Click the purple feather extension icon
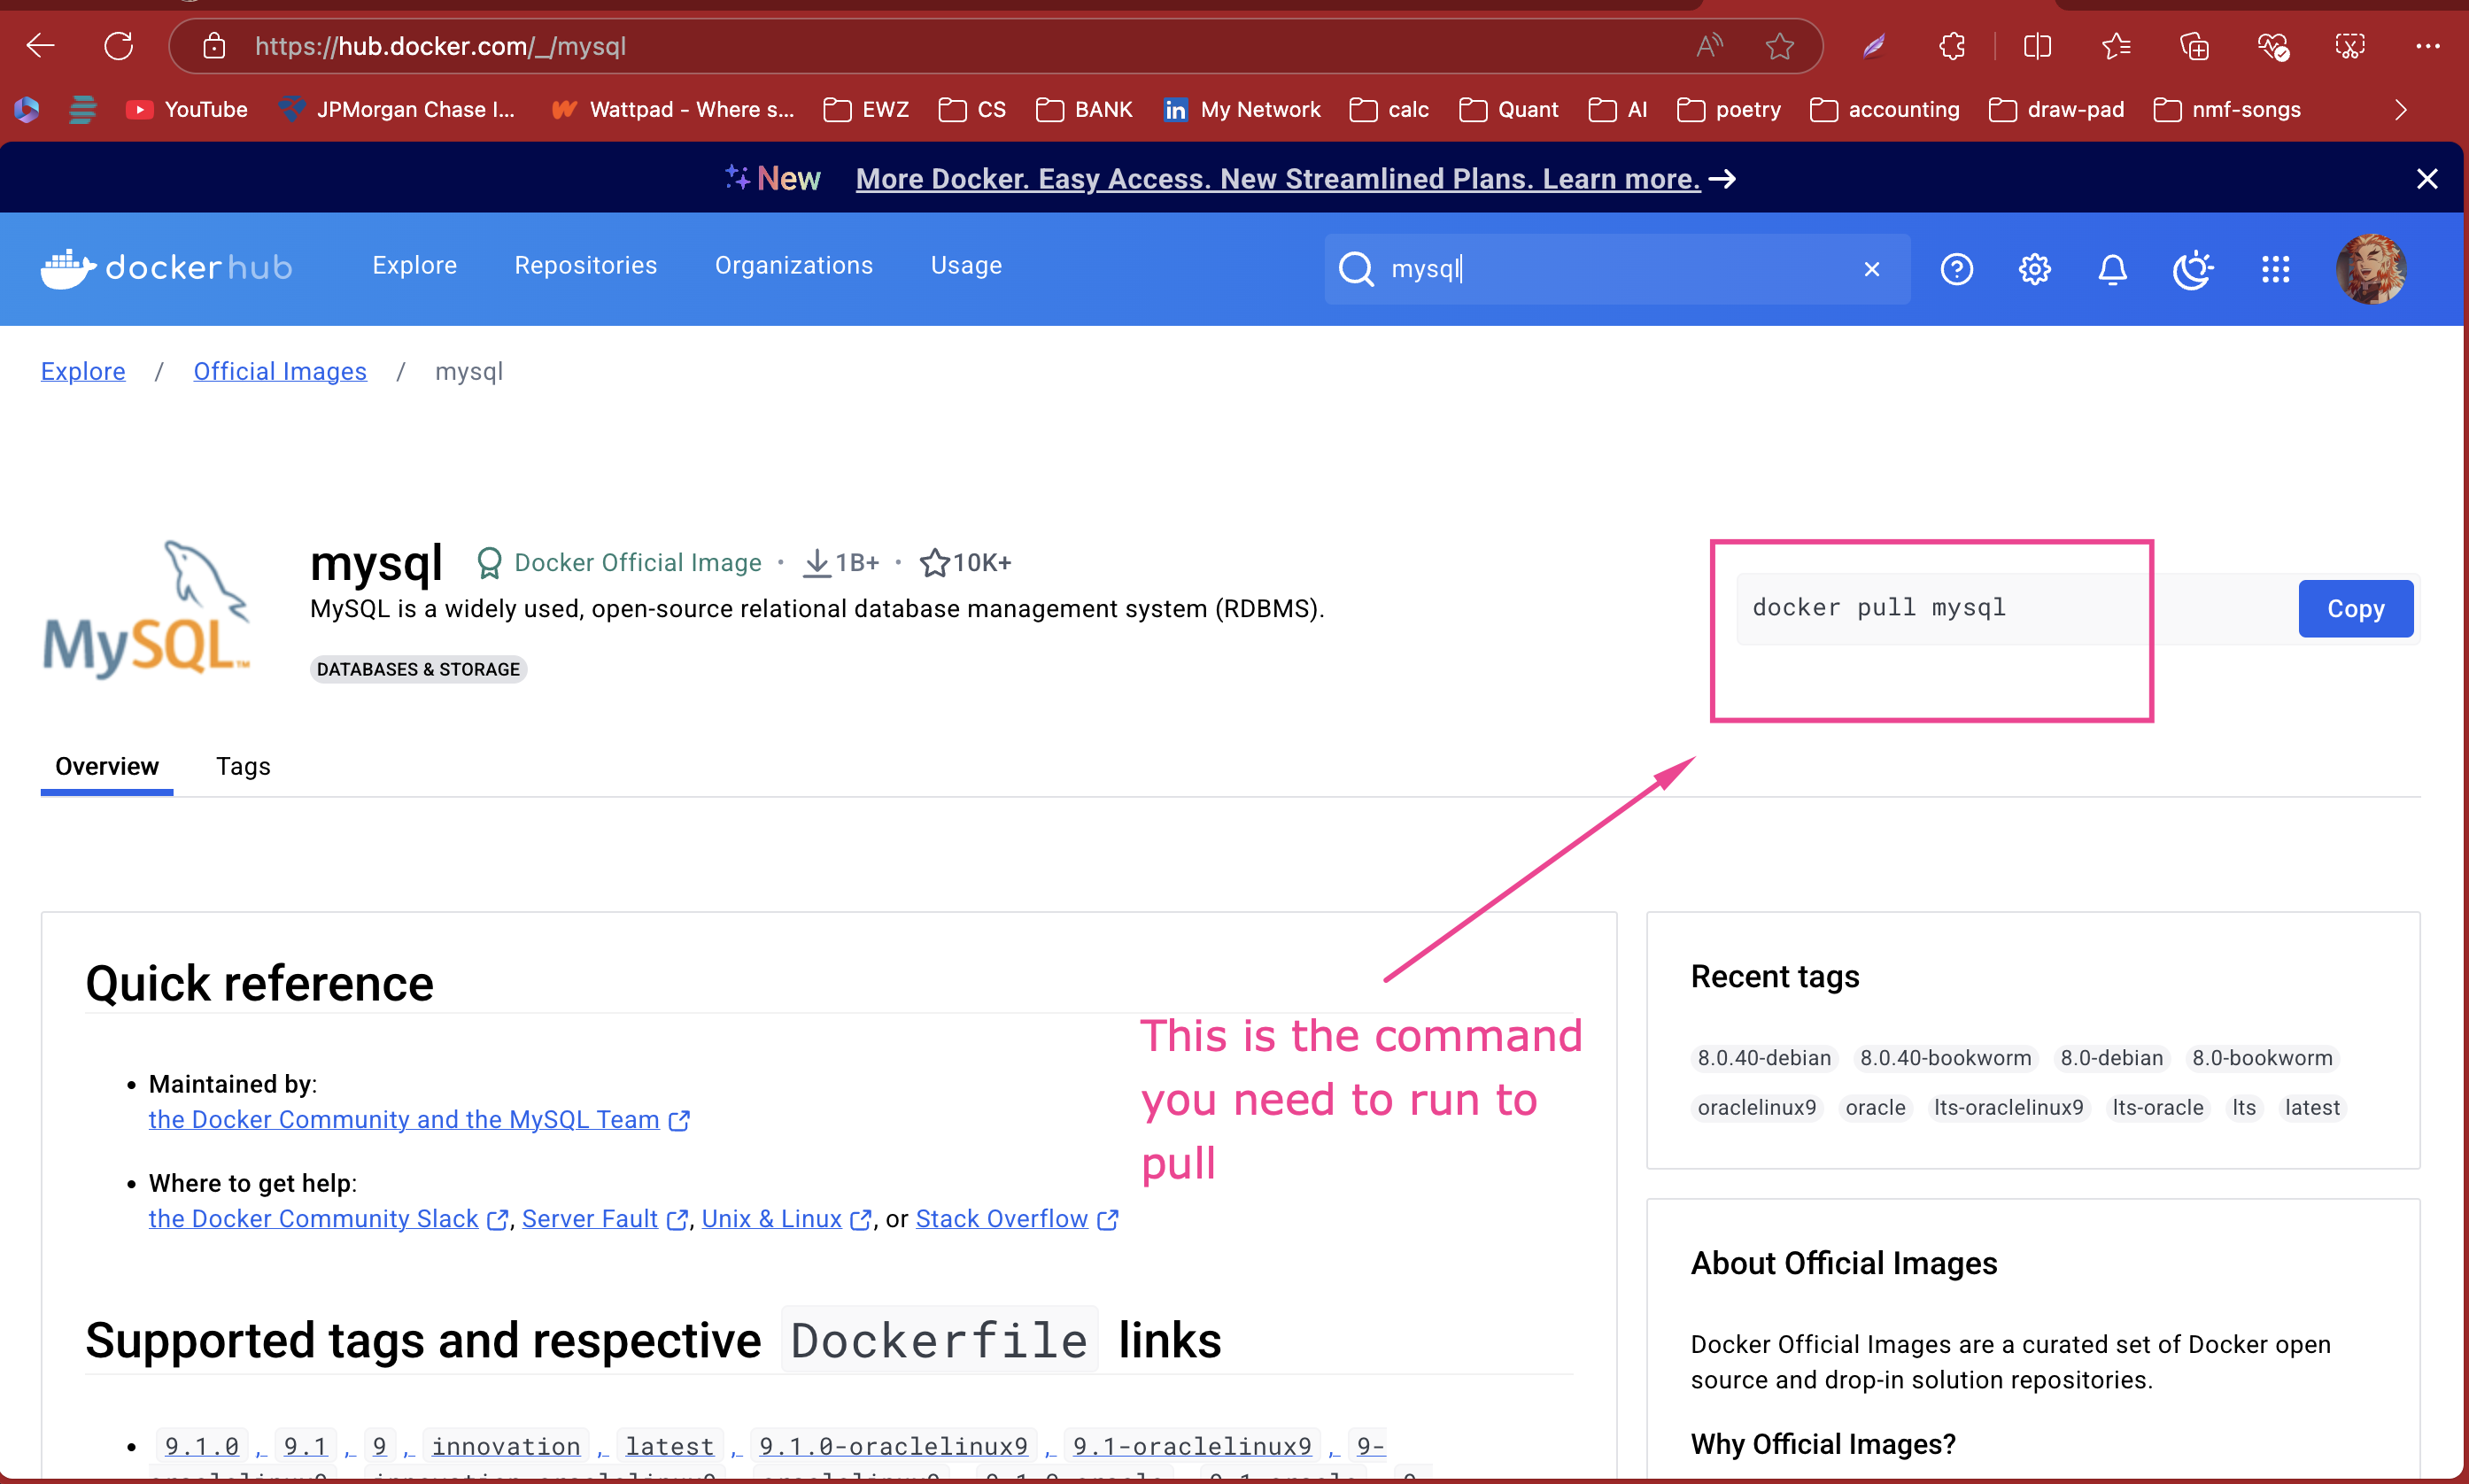This screenshot has height=1484, width=2469. pyautogui.click(x=1874, y=46)
